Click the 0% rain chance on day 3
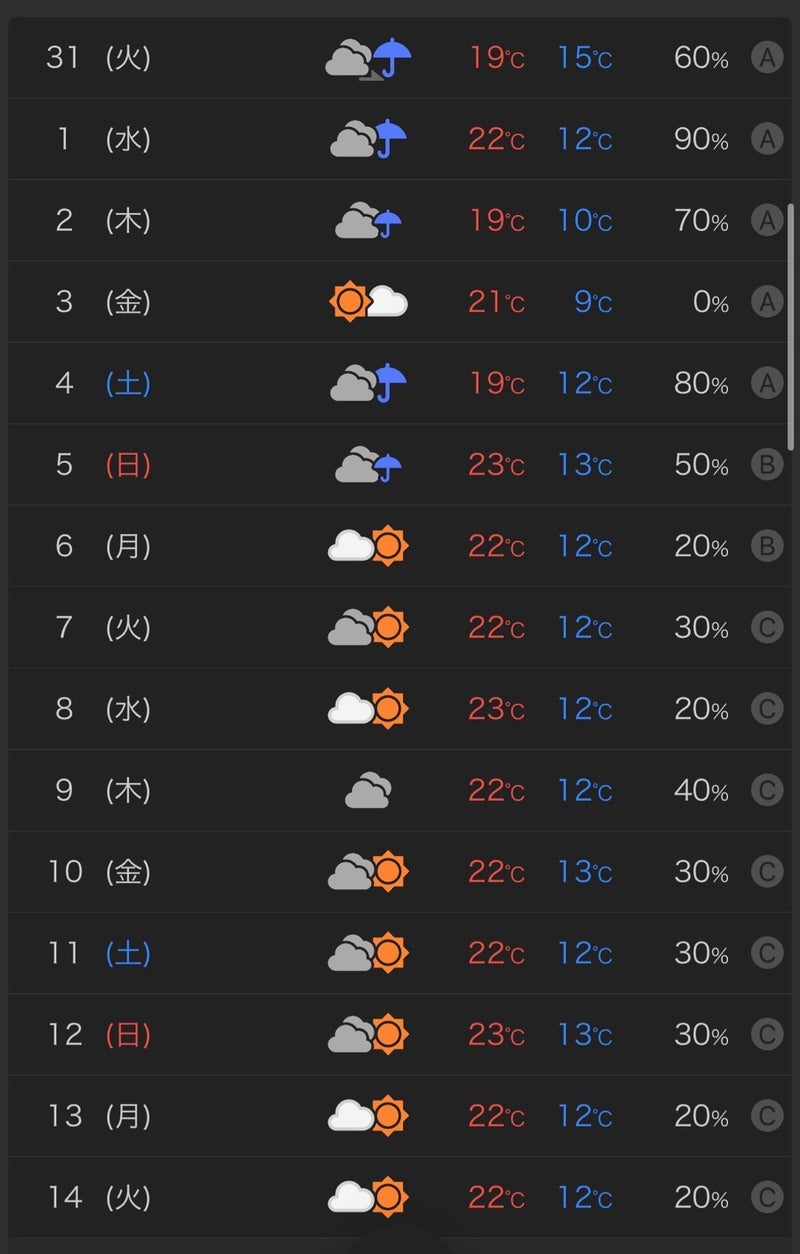 coord(711,302)
